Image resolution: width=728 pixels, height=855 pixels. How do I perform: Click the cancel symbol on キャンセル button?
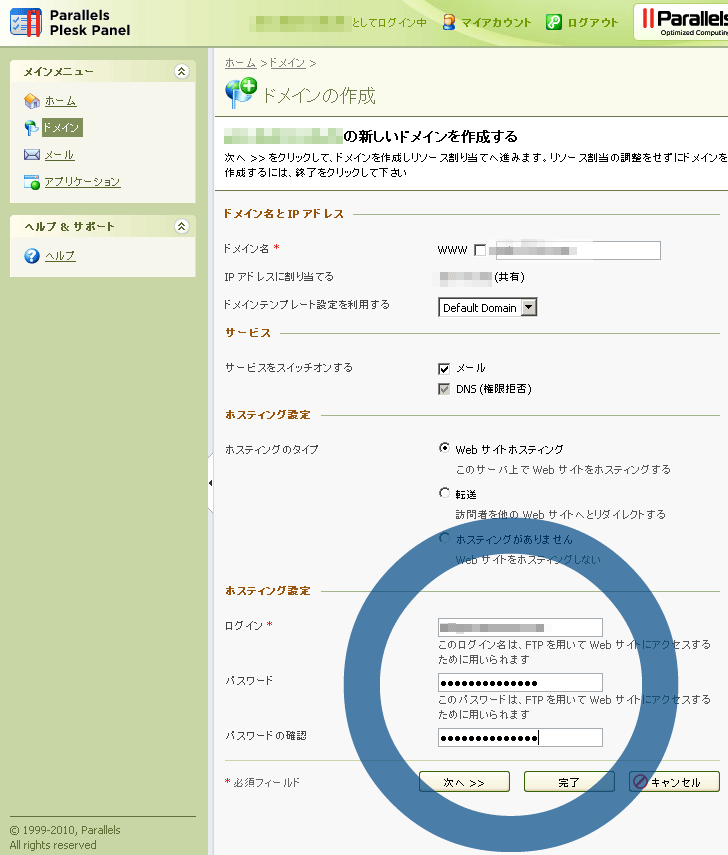640,782
